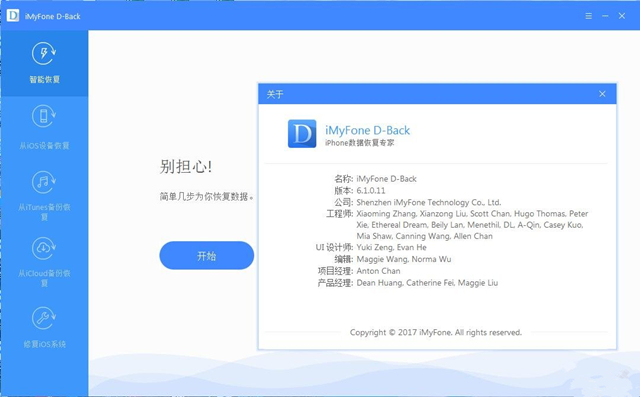Viewport: 640px width, 397px height.
Task: Click the iMyFone D-Back heading in dialog
Action: [367, 130]
